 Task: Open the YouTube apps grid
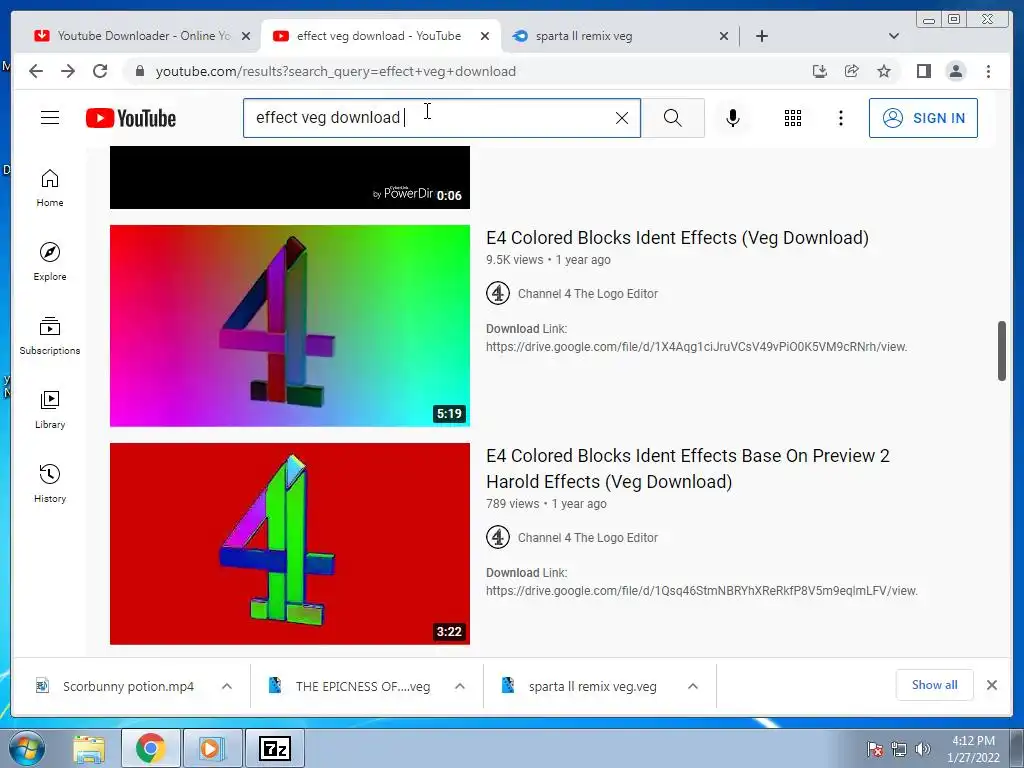[793, 118]
